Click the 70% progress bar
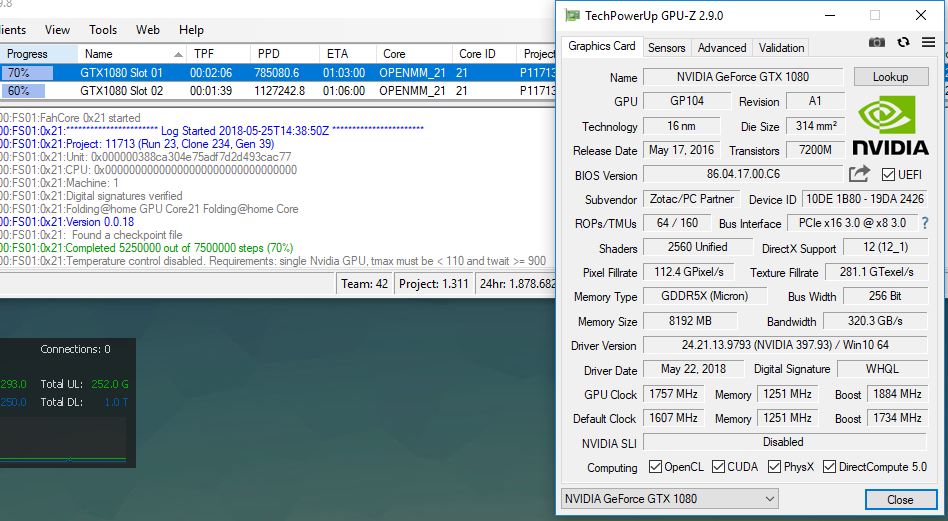This screenshot has width=948, height=521. point(27,73)
